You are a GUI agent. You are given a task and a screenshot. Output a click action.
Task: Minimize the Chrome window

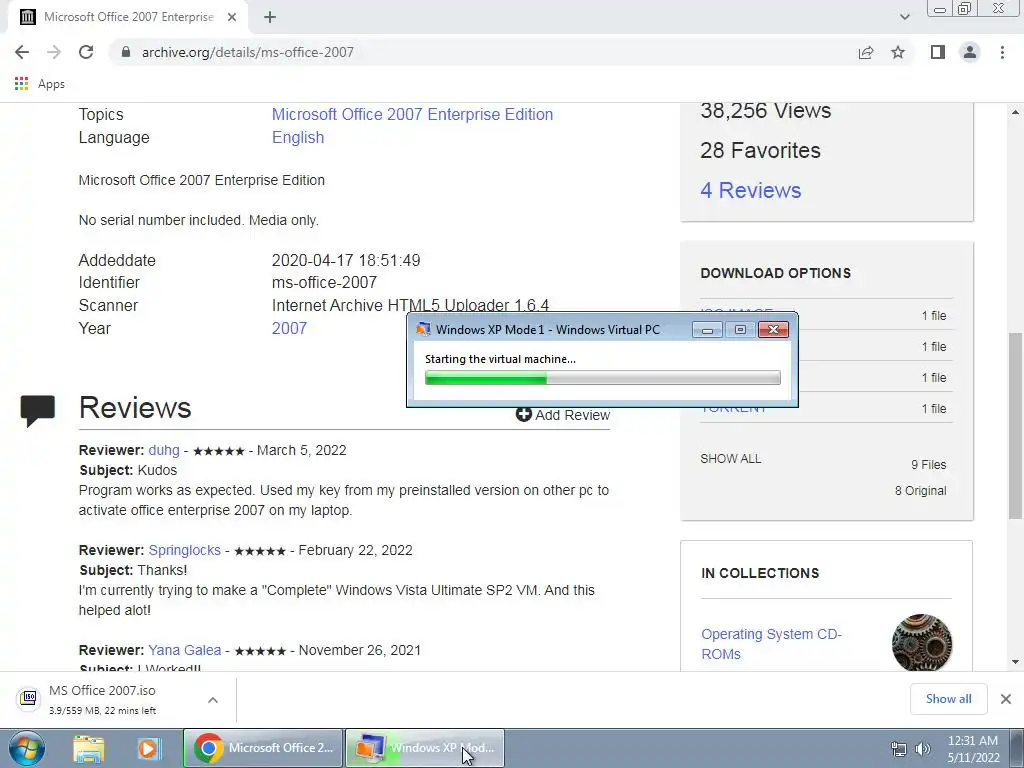pos(940,8)
